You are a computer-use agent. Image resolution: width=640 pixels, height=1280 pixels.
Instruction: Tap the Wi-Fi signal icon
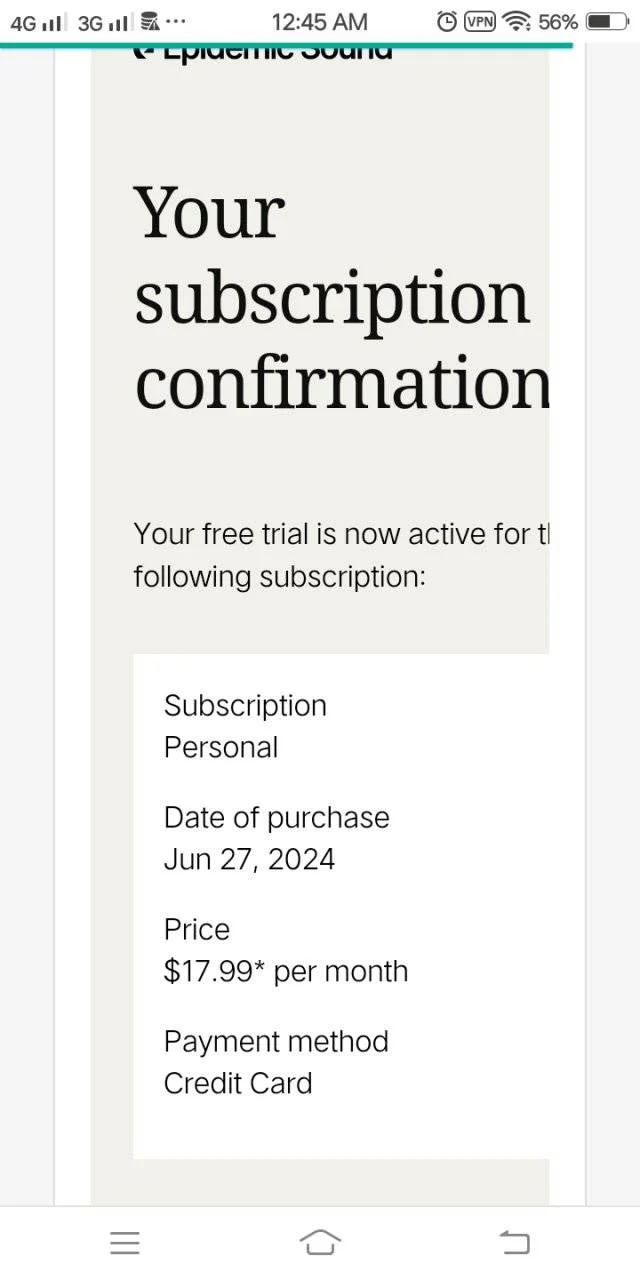click(517, 21)
